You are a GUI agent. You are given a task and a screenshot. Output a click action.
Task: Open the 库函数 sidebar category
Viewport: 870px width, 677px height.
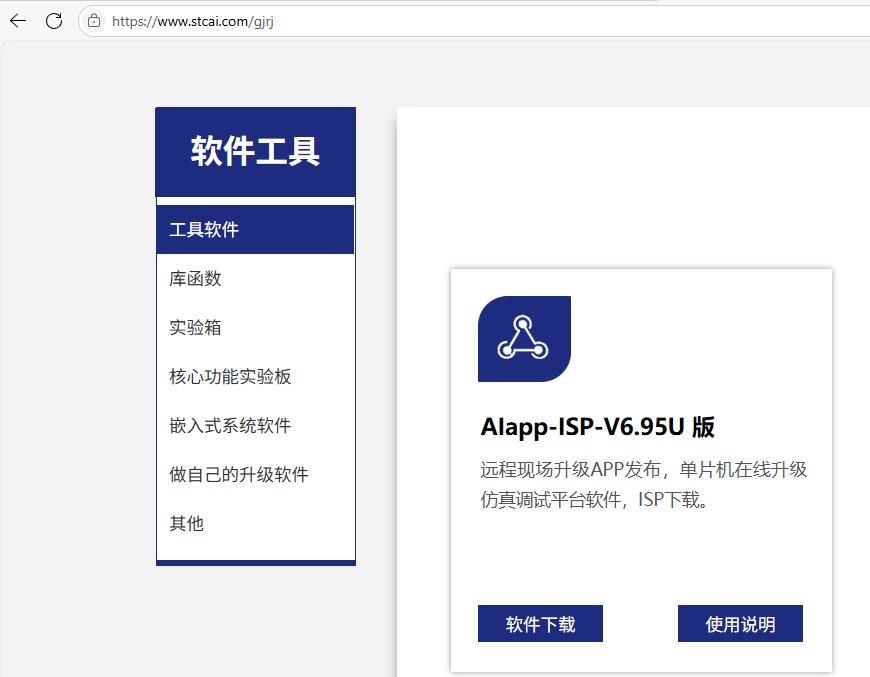[x=255, y=278]
